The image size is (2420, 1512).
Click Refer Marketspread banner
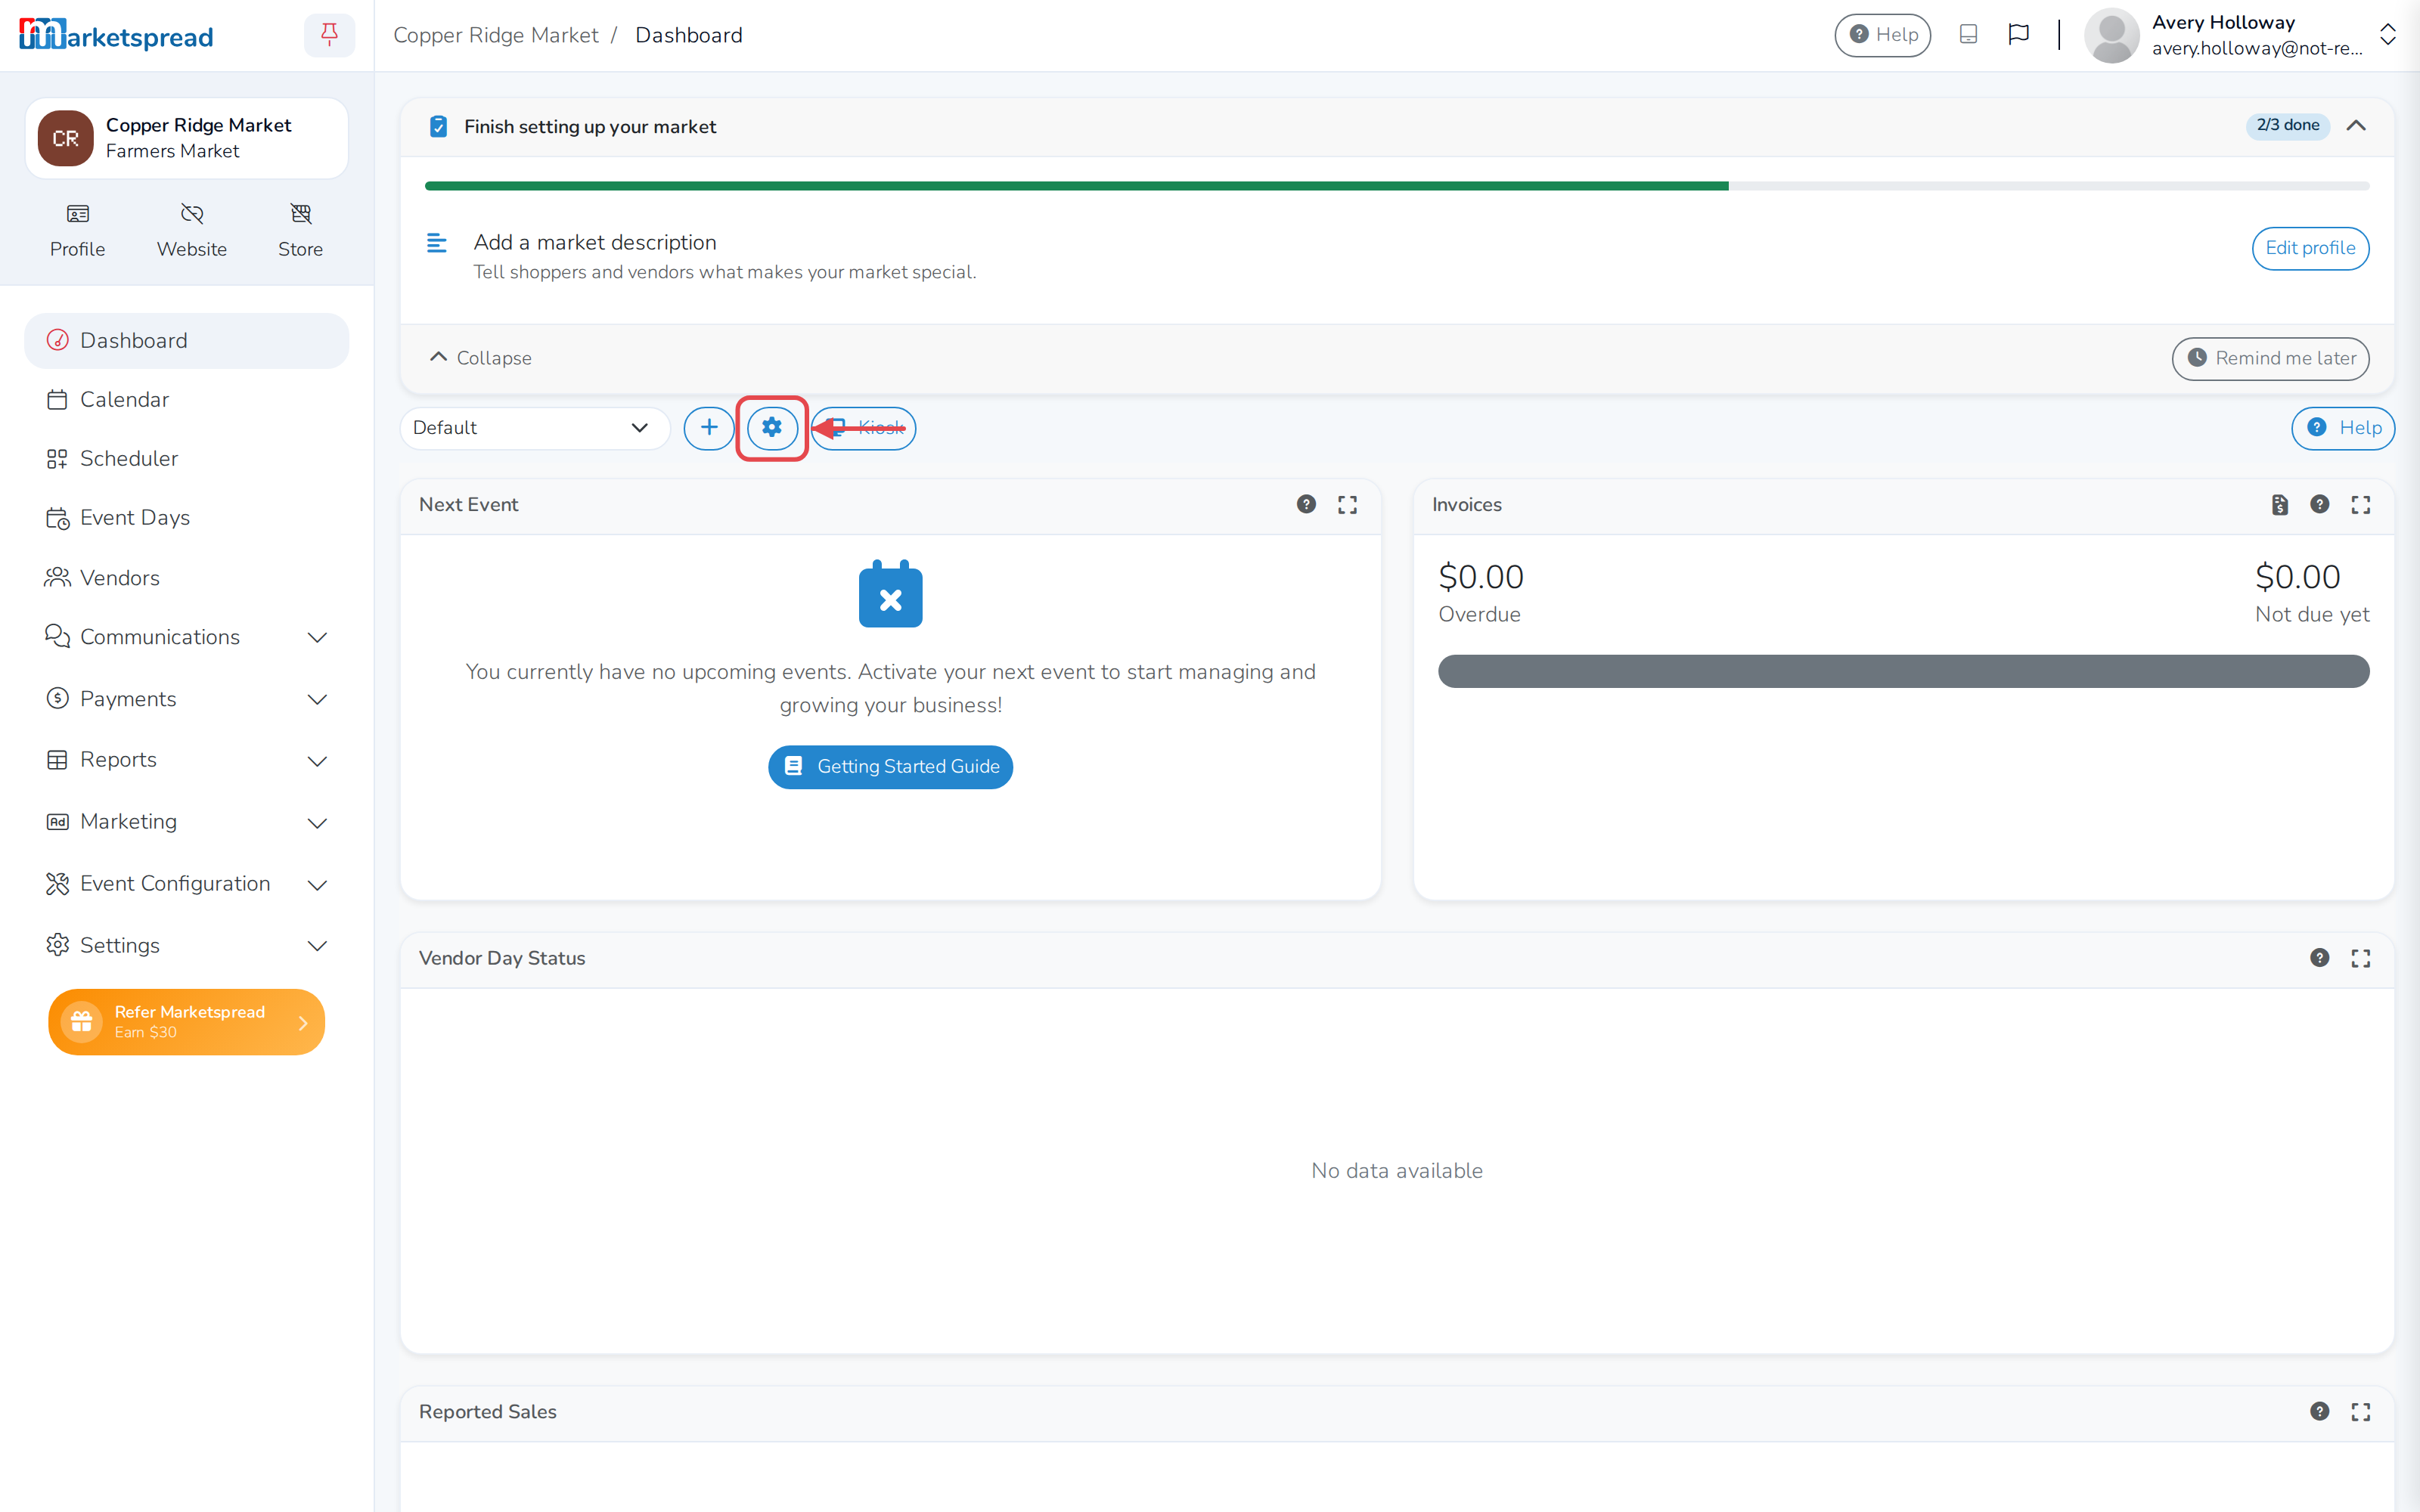(x=186, y=1022)
